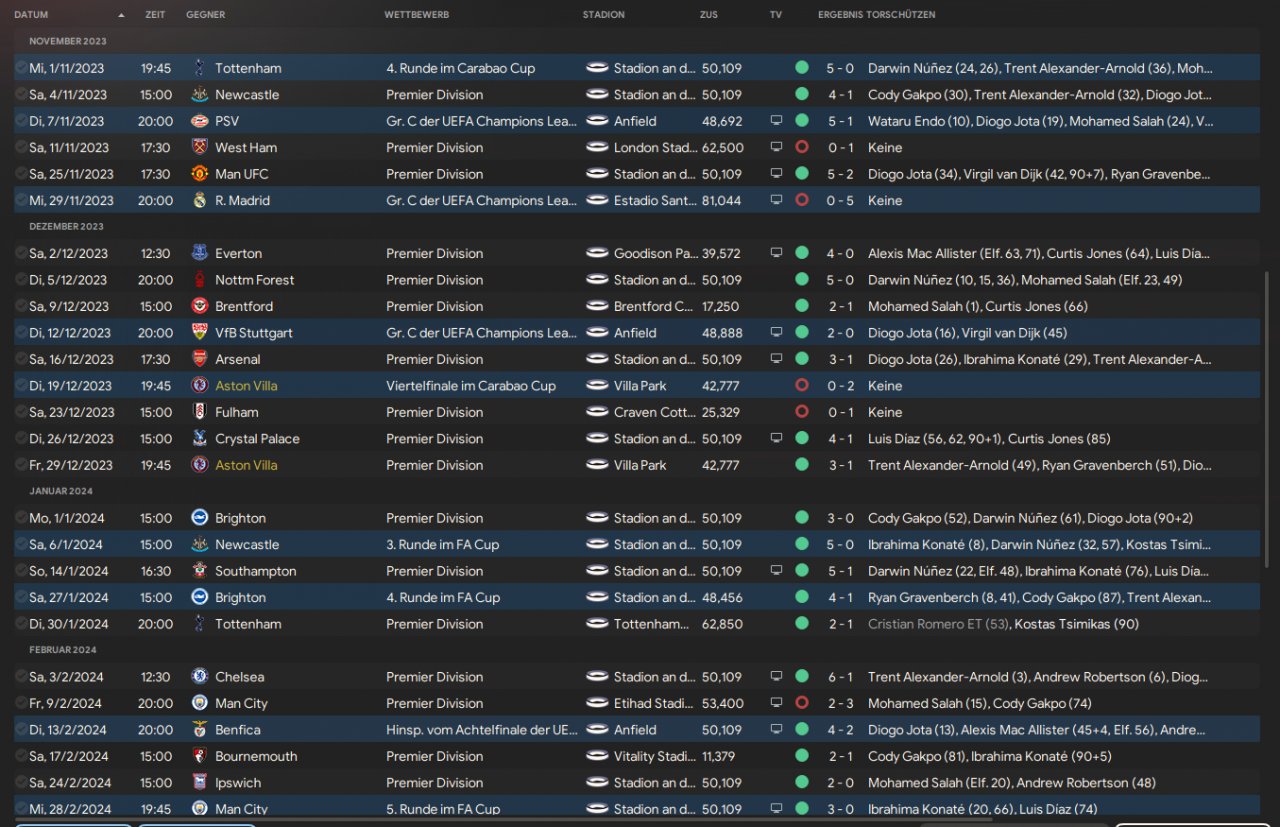This screenshot has width=1280, height=827.
Task: Click the Brentford club badge
Action: [x=199, y=306]
